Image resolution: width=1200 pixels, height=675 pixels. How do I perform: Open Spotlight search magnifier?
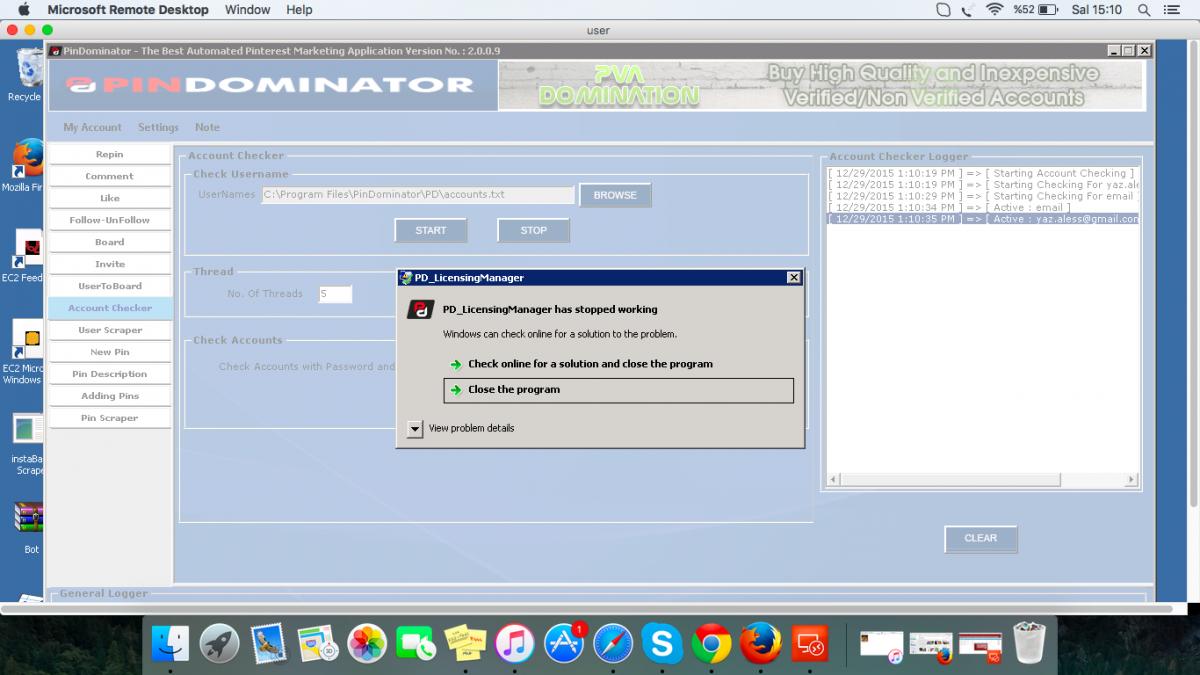(1143, 9)
